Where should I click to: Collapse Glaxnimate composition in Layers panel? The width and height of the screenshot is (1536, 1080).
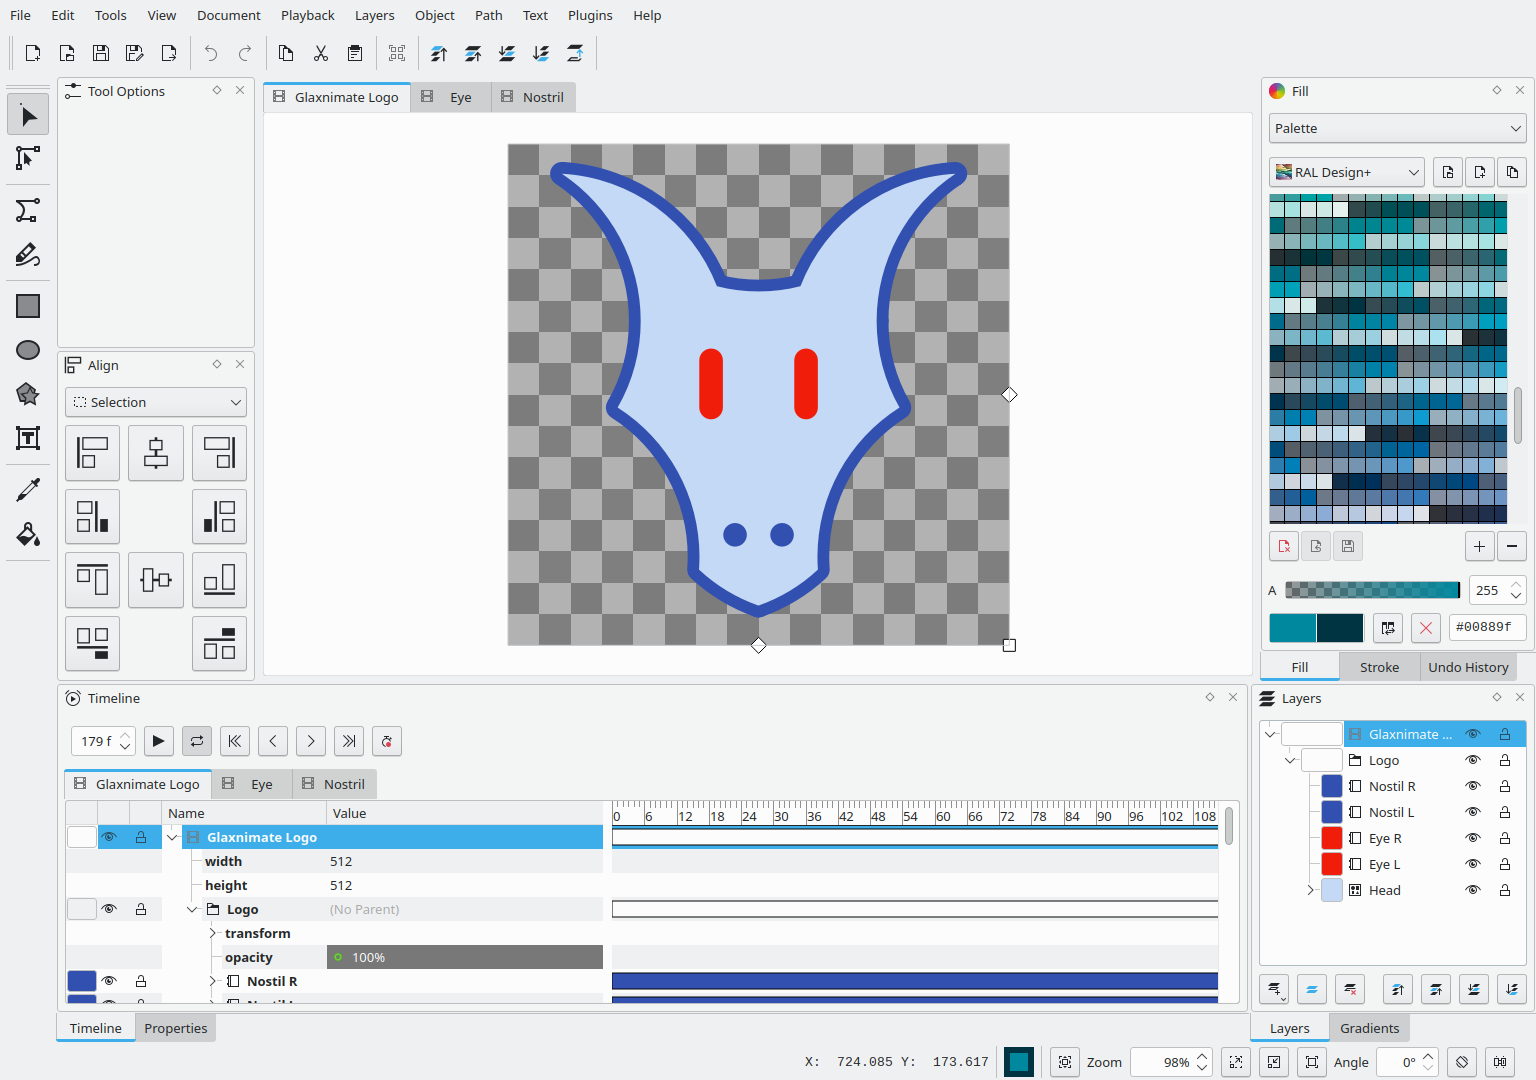tap(1270, 734)
